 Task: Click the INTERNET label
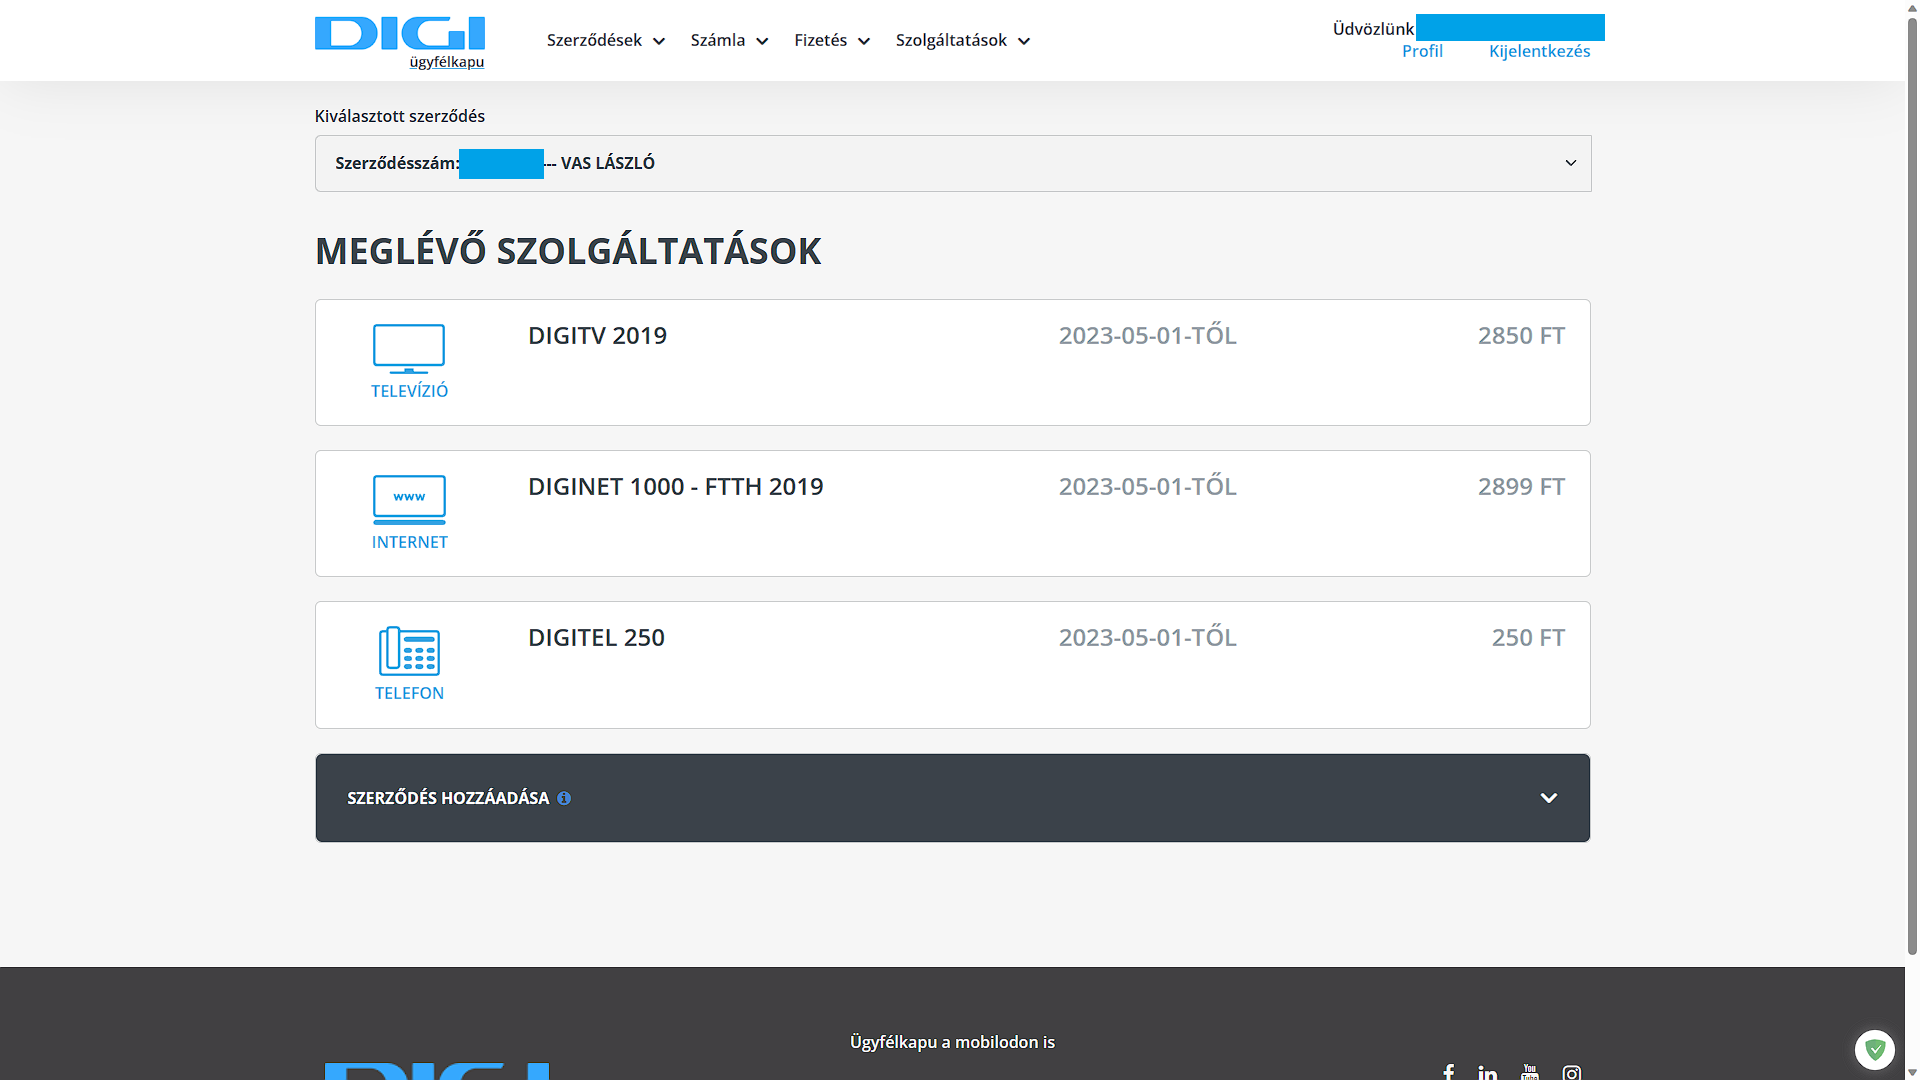409,542
